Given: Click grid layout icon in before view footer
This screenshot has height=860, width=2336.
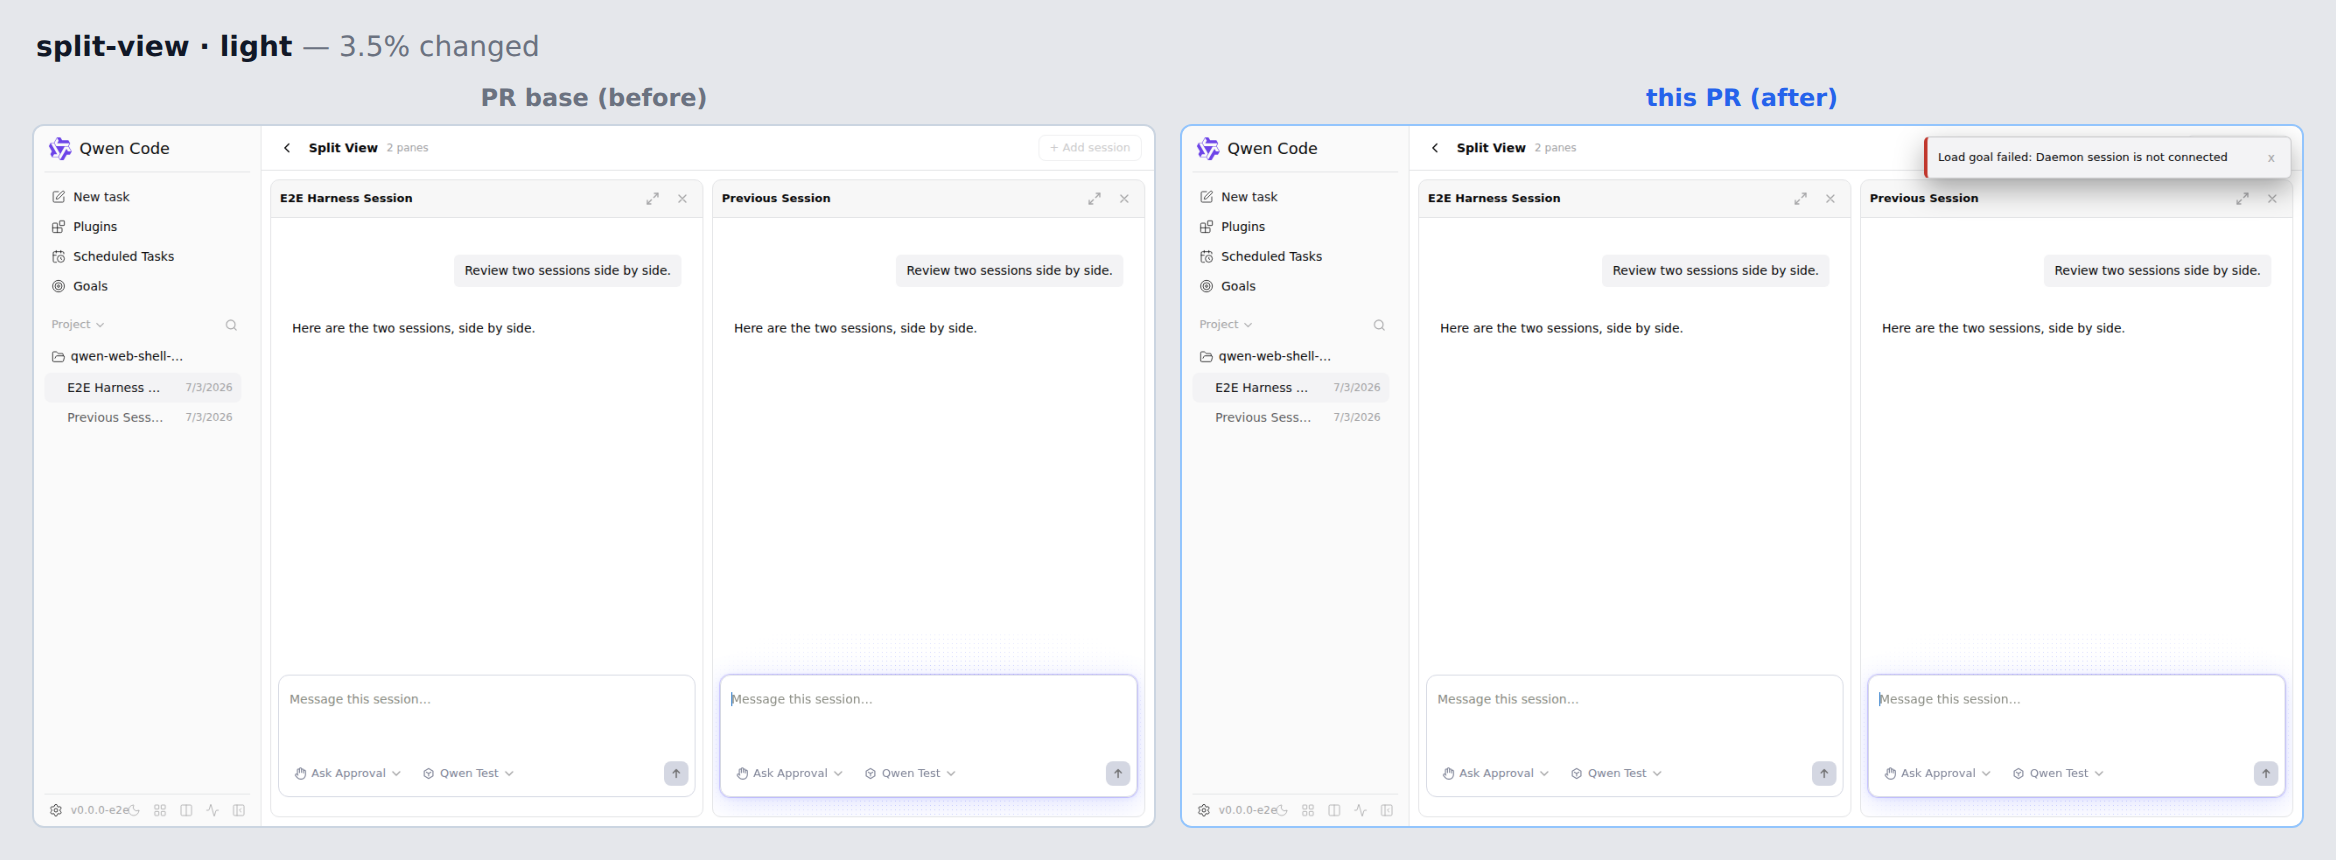Looking at the screenshot, I should point(160,810).
